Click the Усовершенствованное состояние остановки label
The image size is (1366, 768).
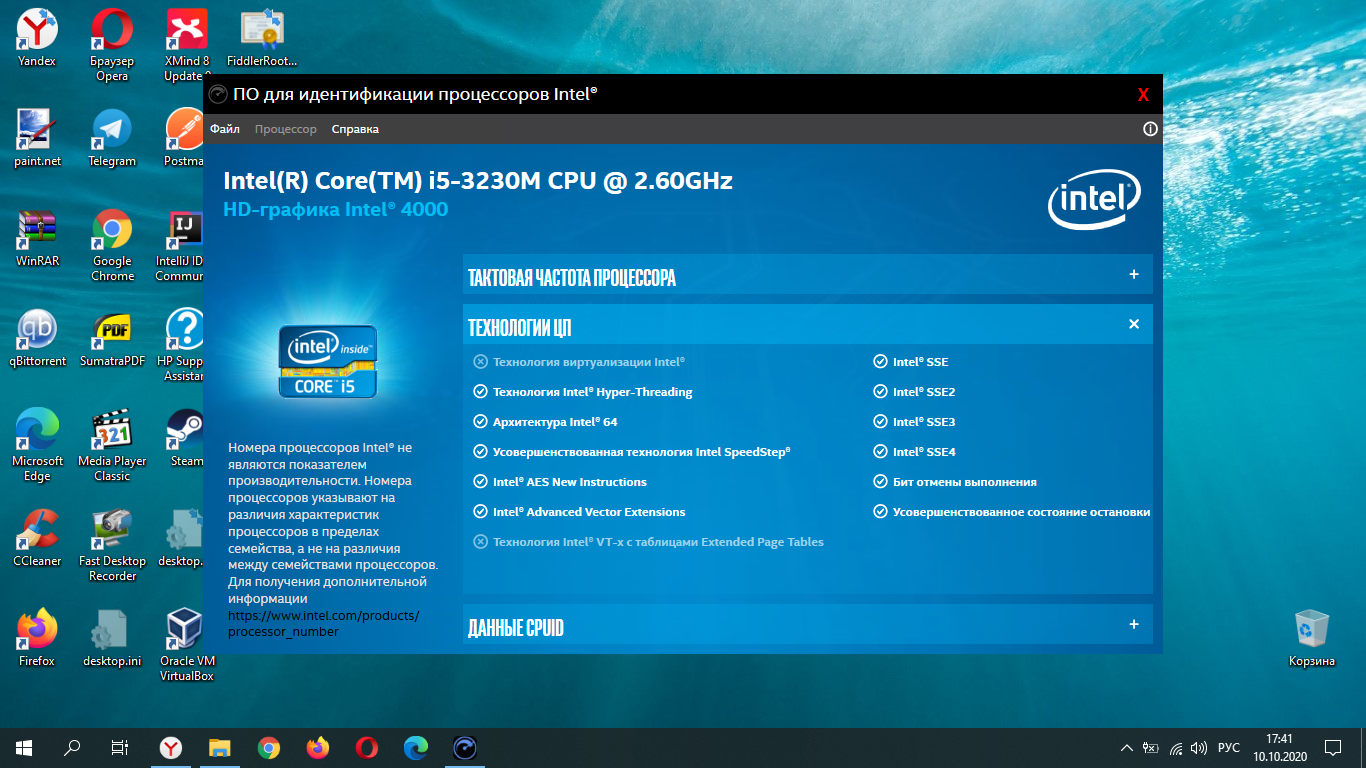[1021, 512]
